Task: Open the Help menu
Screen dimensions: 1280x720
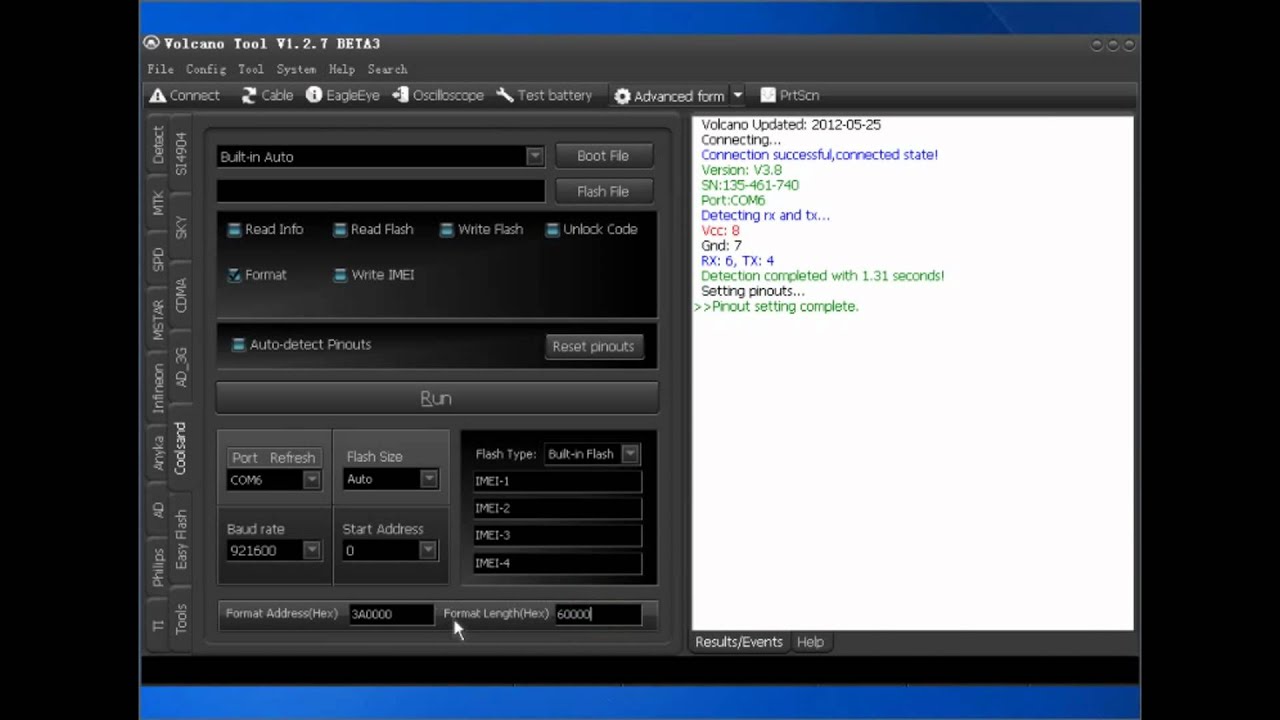Action: pos(342,69)
